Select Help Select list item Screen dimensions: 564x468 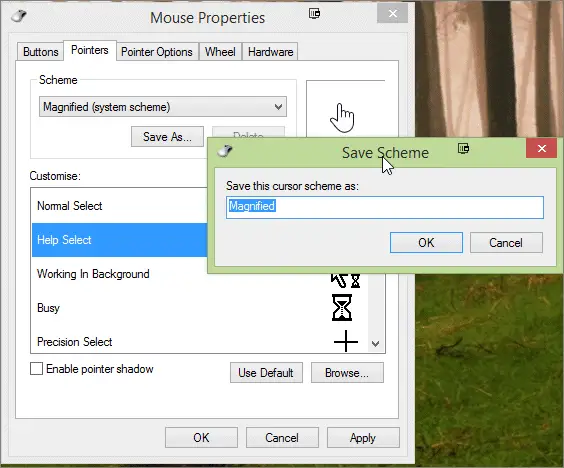[119, 240]
